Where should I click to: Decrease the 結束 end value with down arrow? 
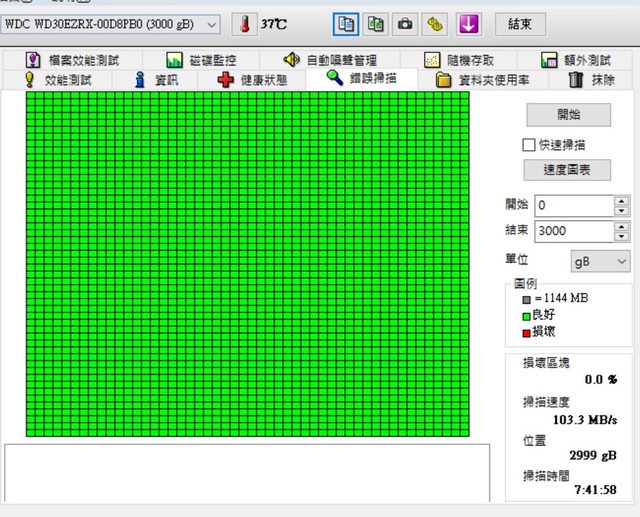[x=622, y=236]
